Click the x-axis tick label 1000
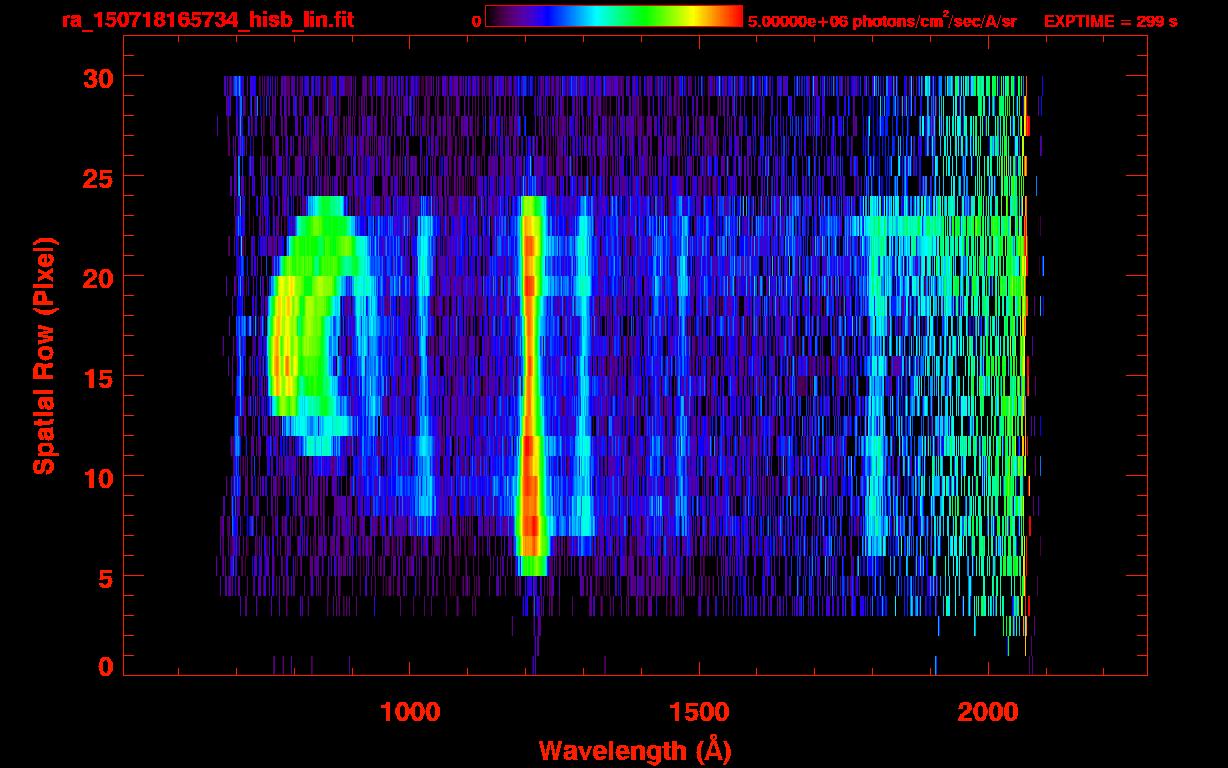 click(x=410, y=712)
